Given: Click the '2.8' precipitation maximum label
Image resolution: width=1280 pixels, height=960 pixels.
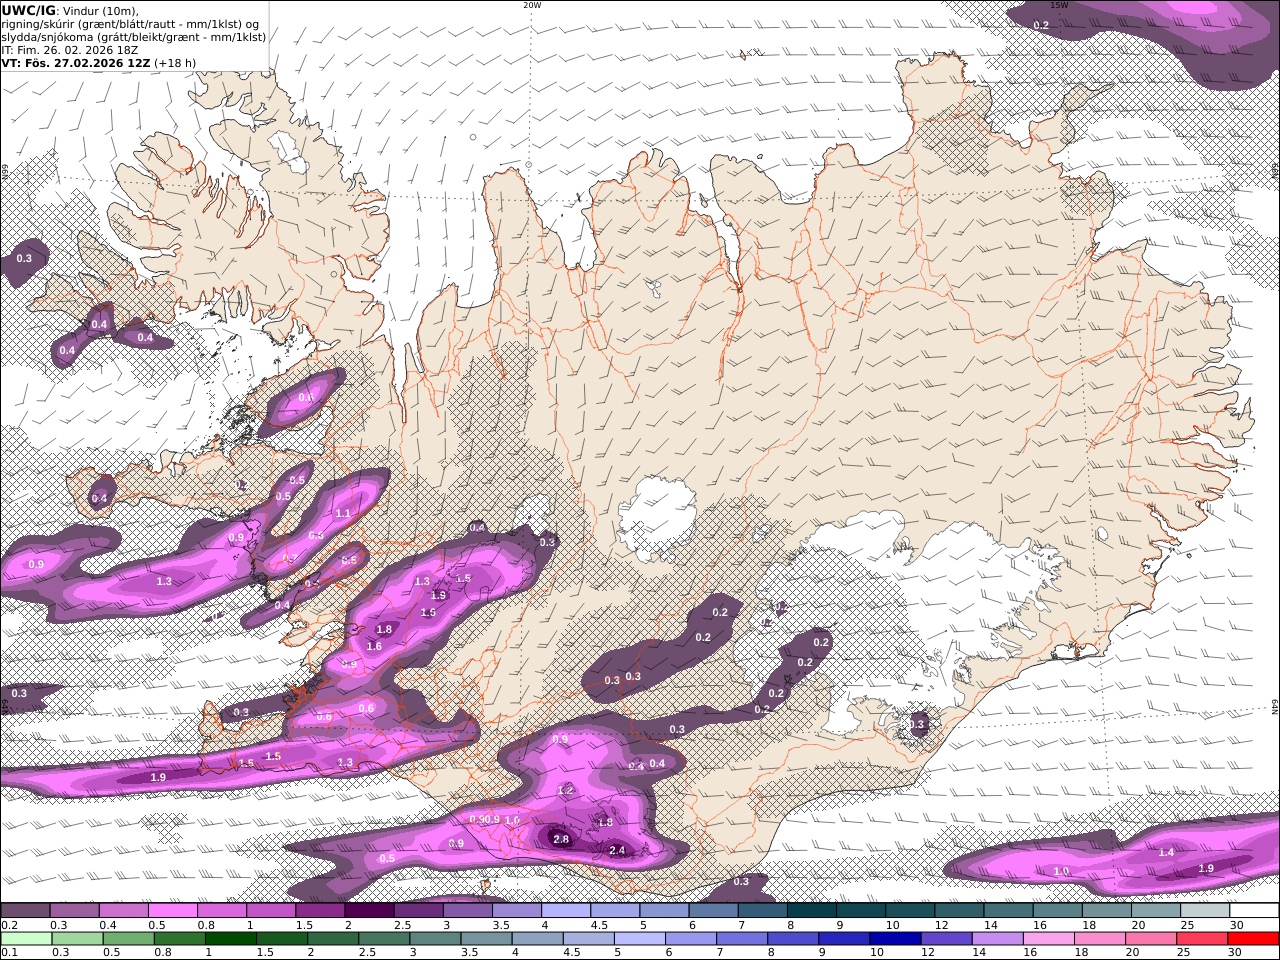Looking at the screenshot, I should click(561, 839).
